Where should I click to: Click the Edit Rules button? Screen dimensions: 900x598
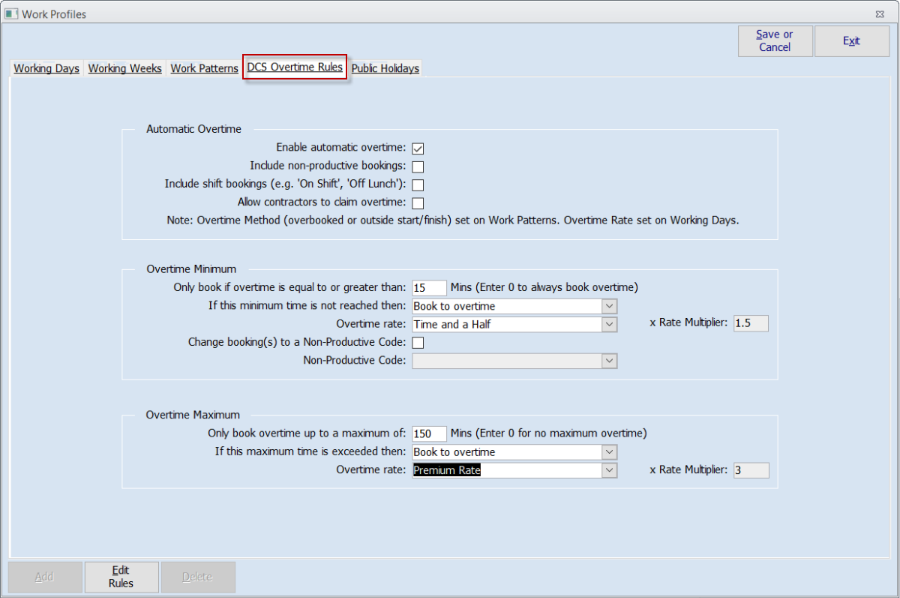121,577
